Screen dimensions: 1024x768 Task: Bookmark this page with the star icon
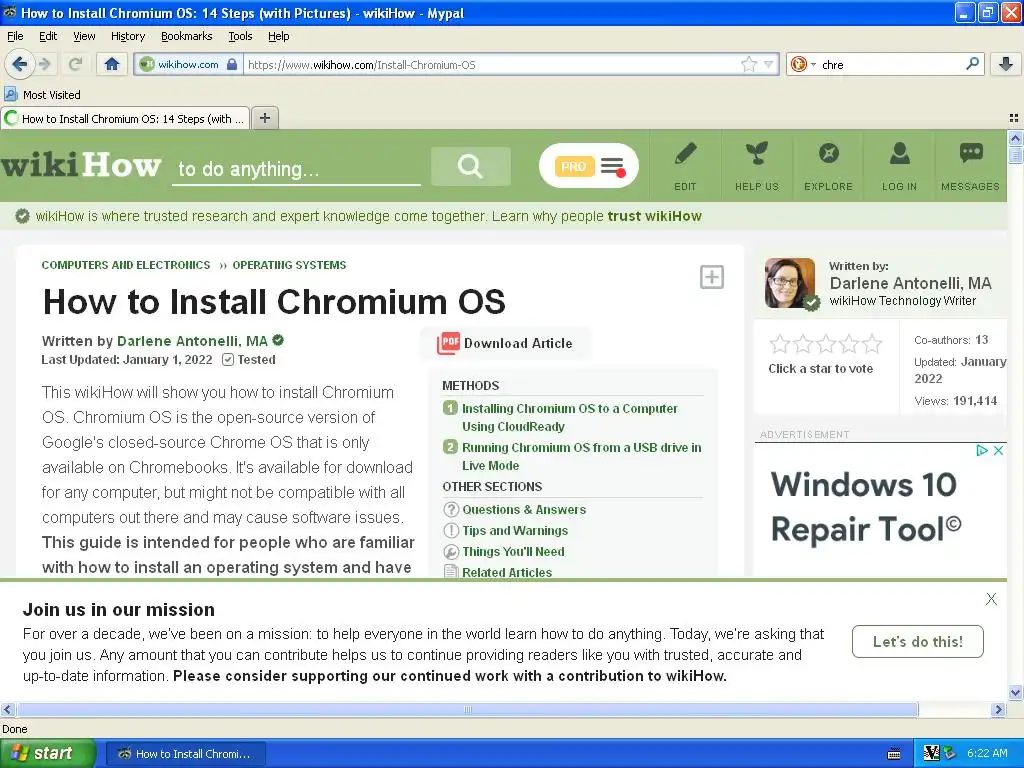[748, 64]
